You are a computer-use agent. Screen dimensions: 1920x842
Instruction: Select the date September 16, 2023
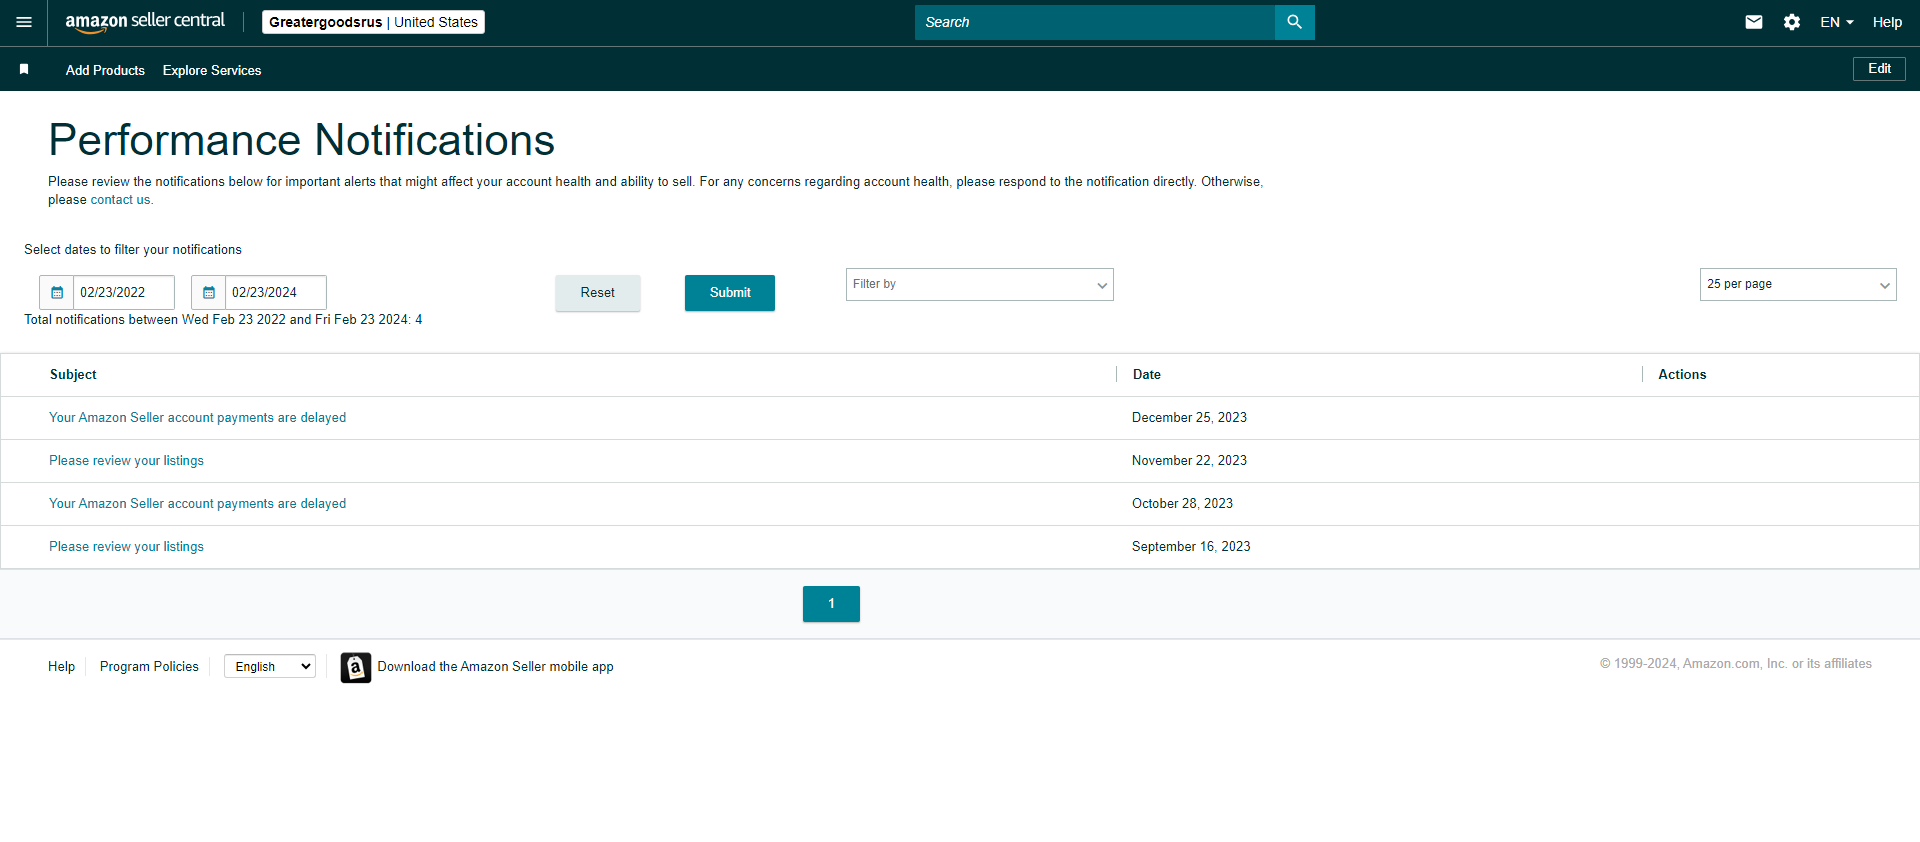1191,547
